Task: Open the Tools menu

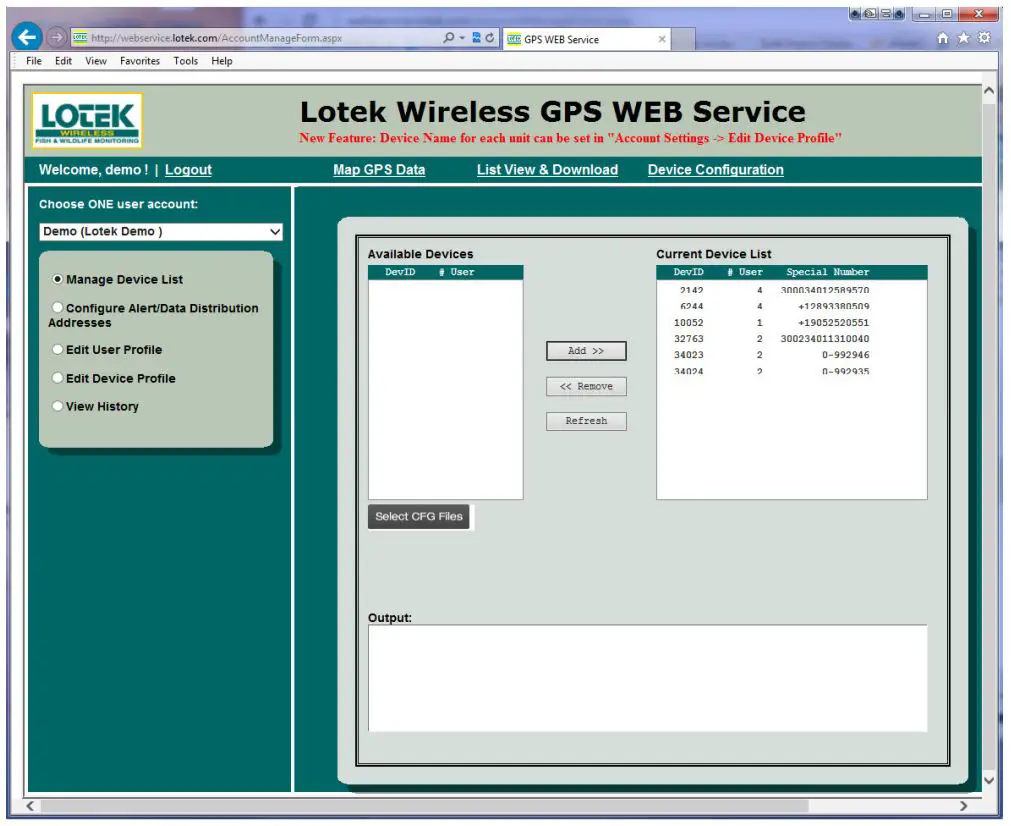Action: 185,61
